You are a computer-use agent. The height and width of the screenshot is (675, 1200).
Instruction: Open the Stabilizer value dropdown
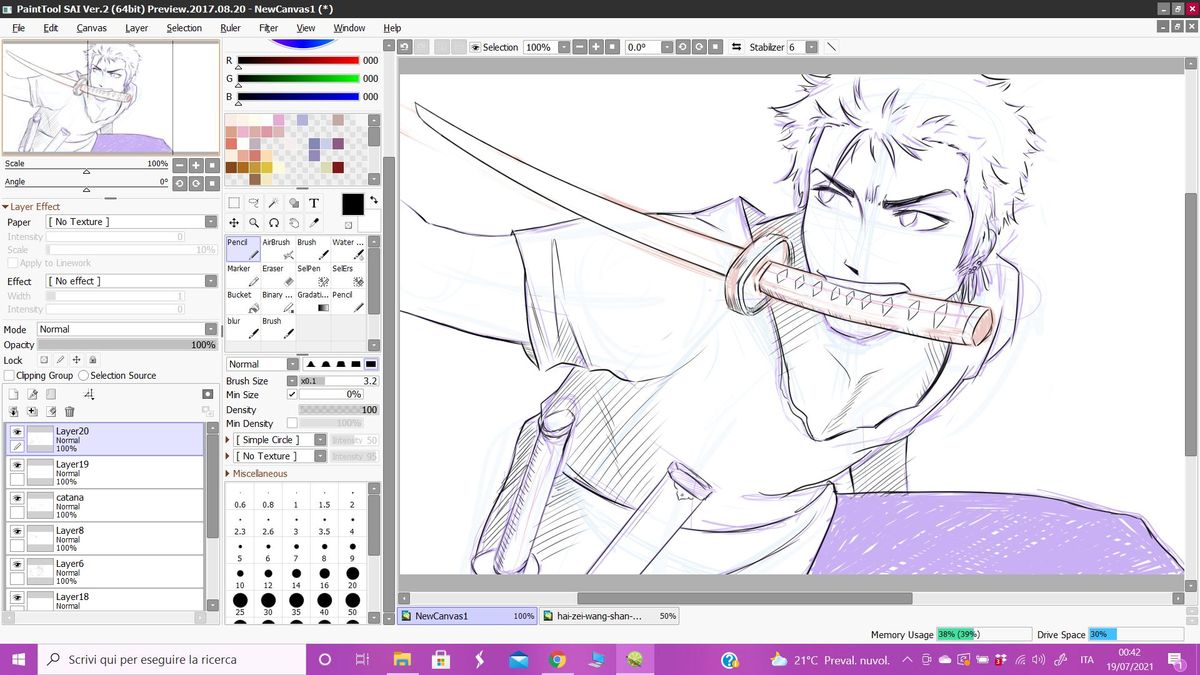pos(811,47)
